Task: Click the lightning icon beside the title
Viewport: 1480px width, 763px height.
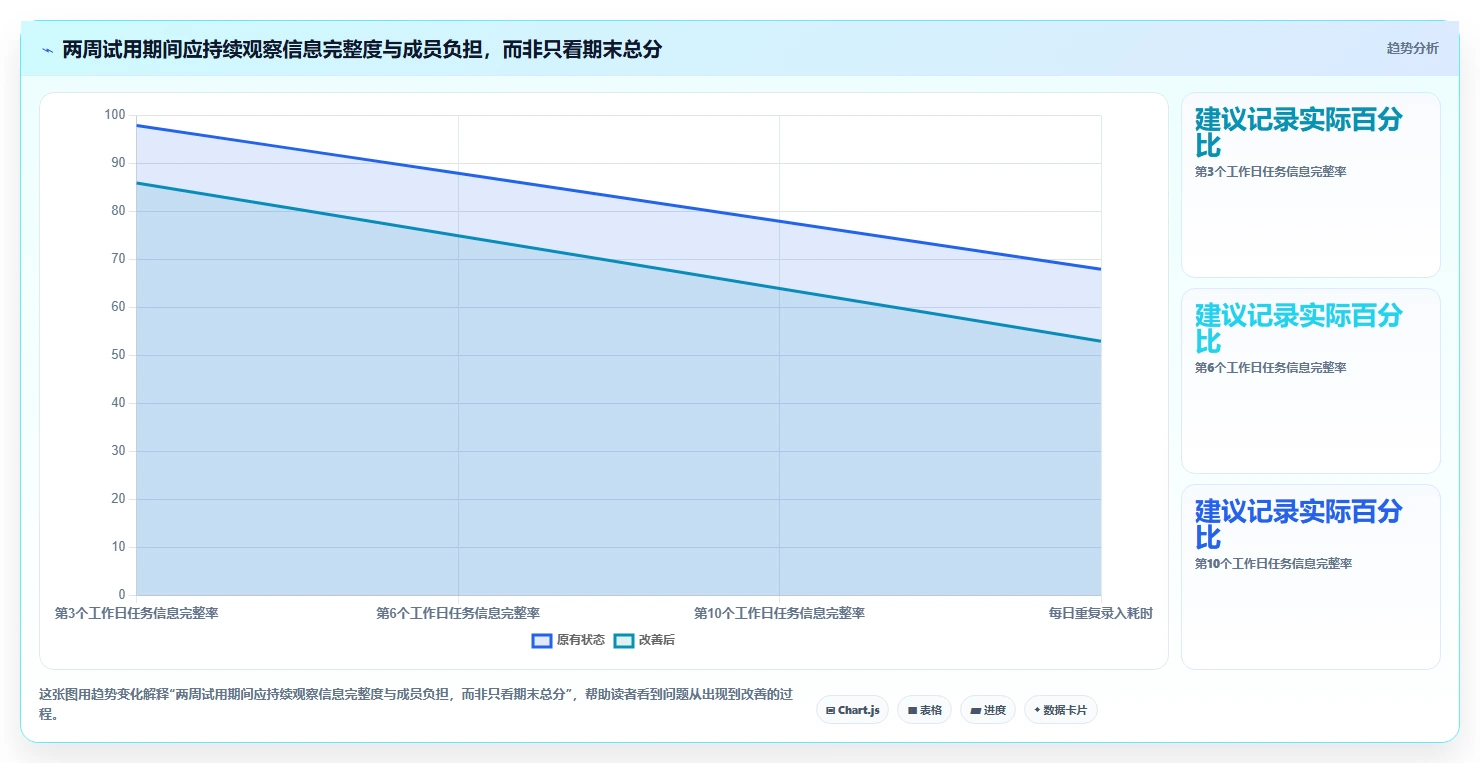Action: 47,50
